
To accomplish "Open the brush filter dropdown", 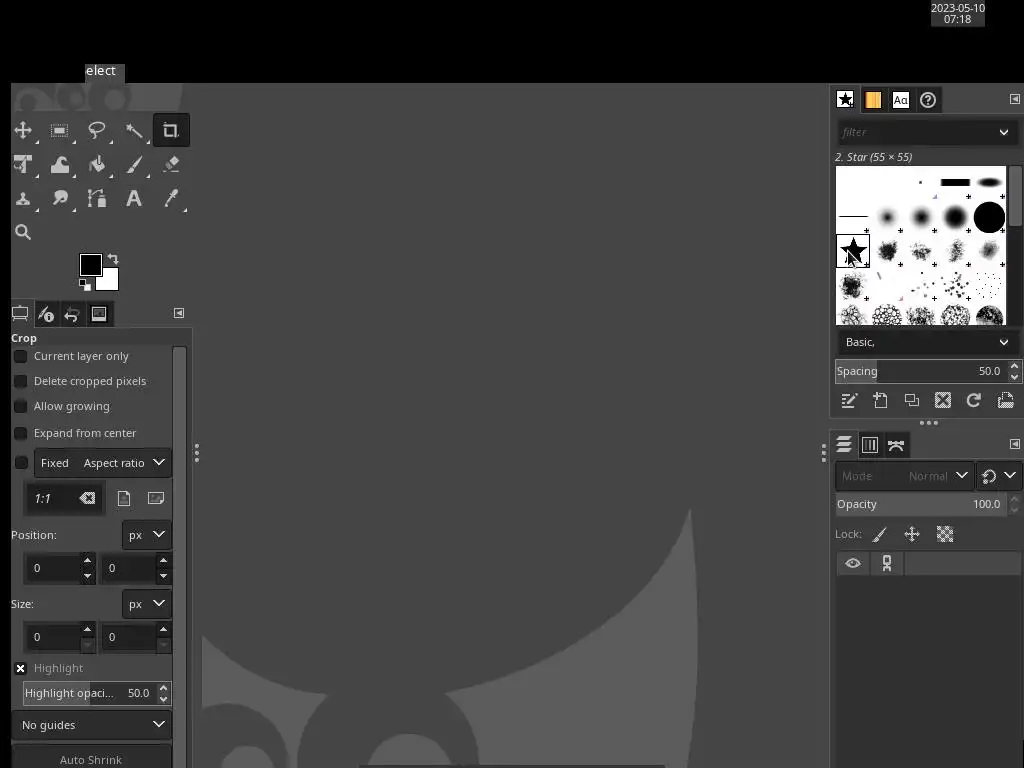I will click(1004, 133).
